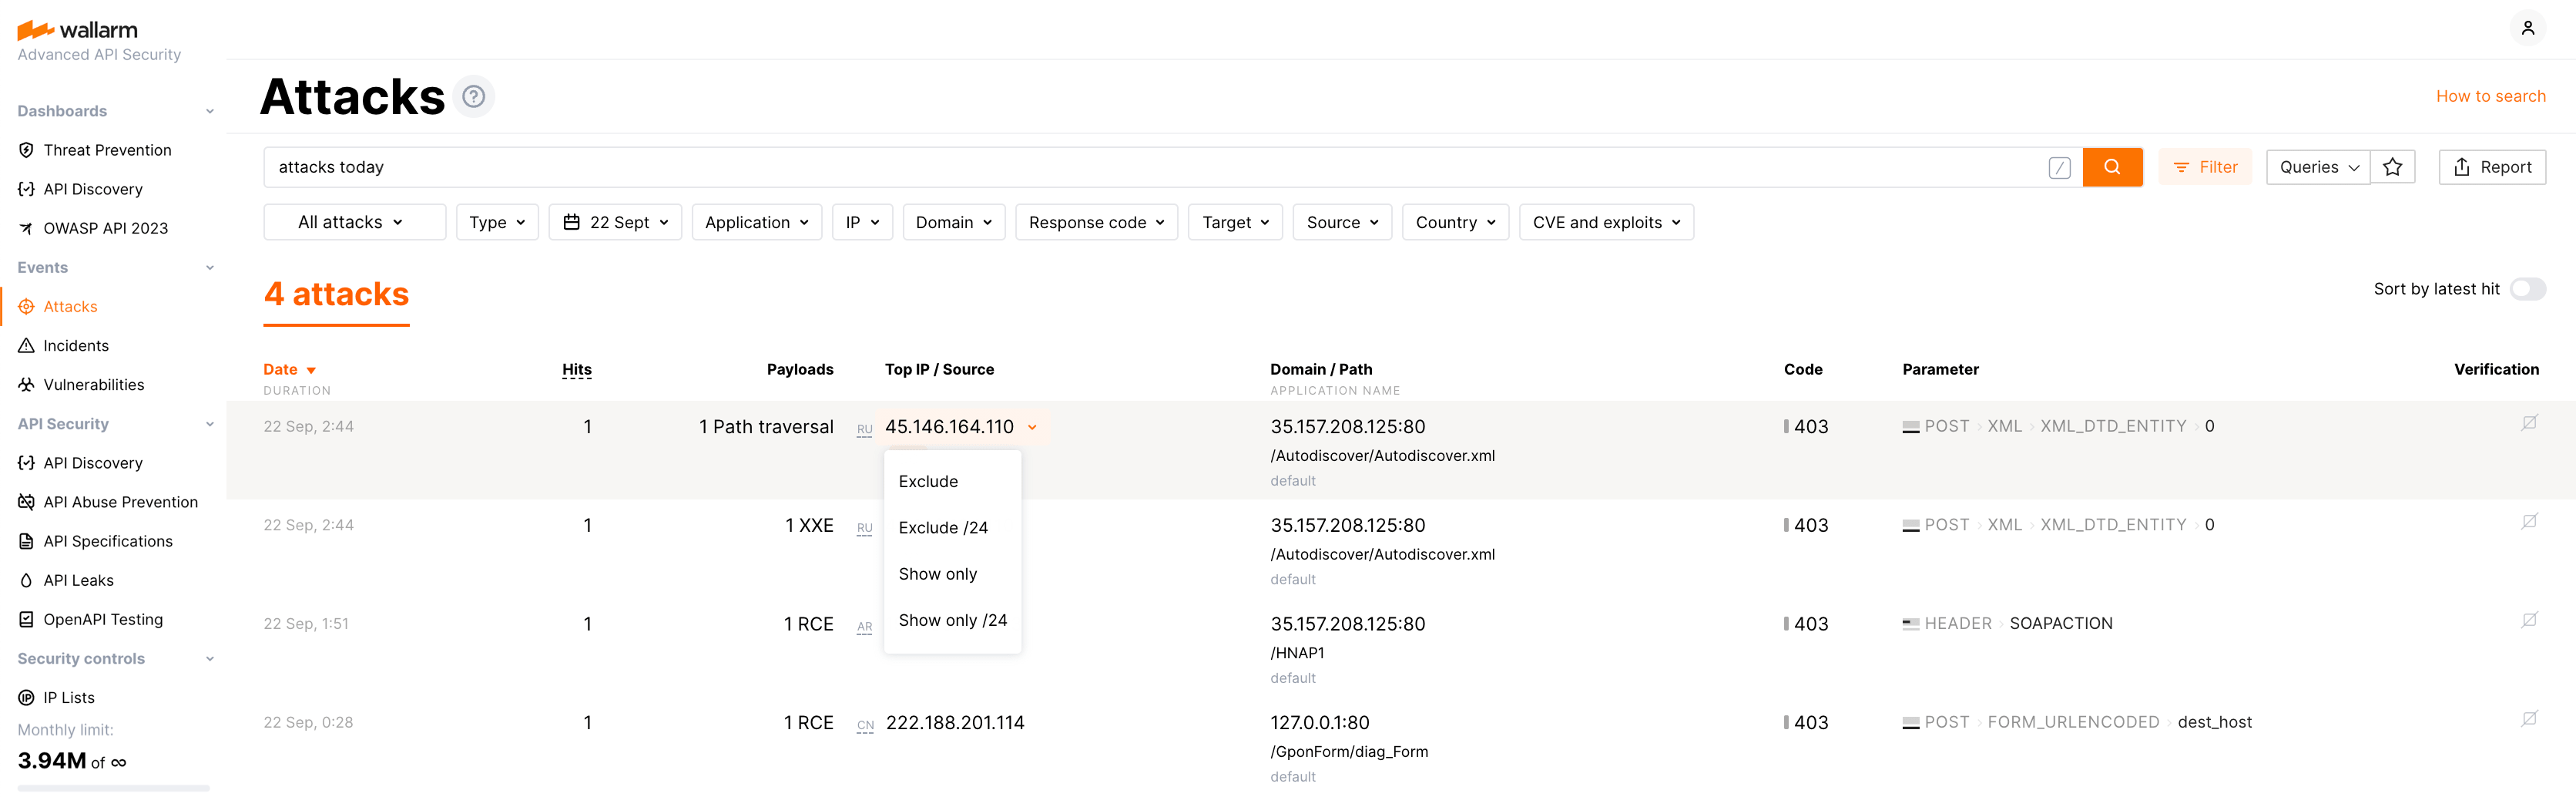Open Vulnerabilities from the Events section
Image resolution: width=2576 pixels, height=797 pixels.
[93, 384]
